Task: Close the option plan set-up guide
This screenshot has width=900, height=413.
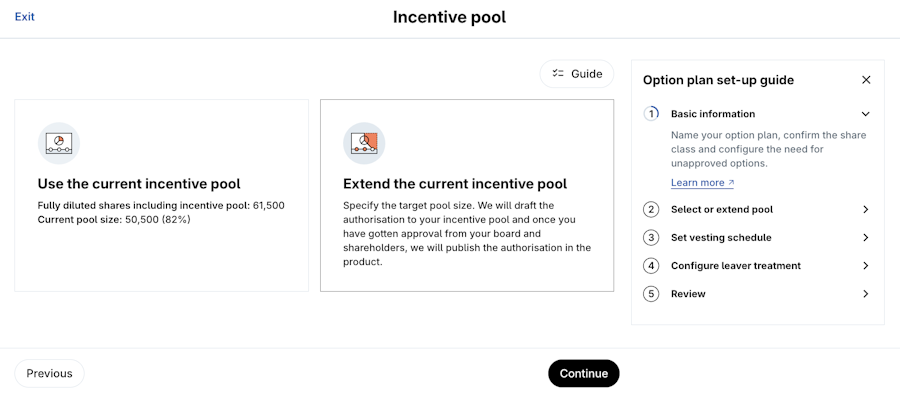Action: tap(866, 80)
